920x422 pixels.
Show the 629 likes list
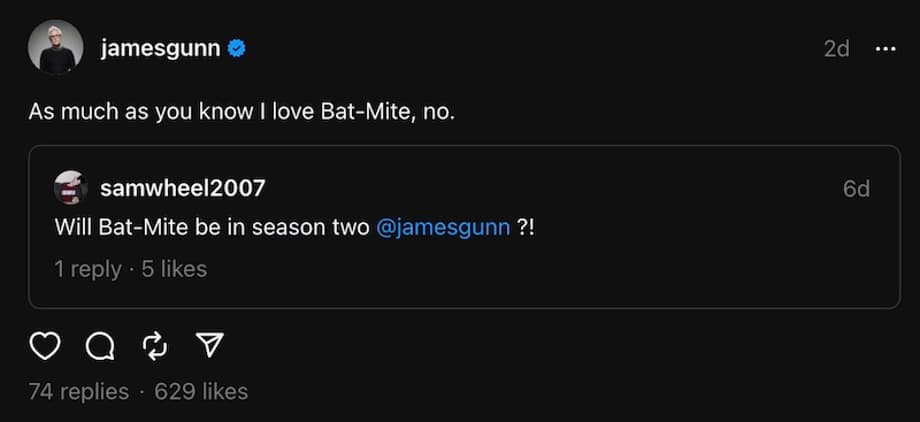(201, 391)
